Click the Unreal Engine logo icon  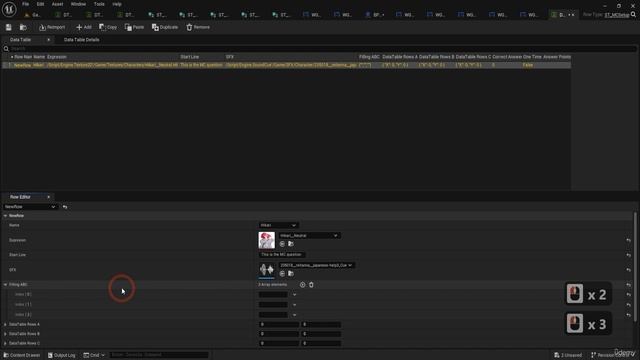[9, 9]
